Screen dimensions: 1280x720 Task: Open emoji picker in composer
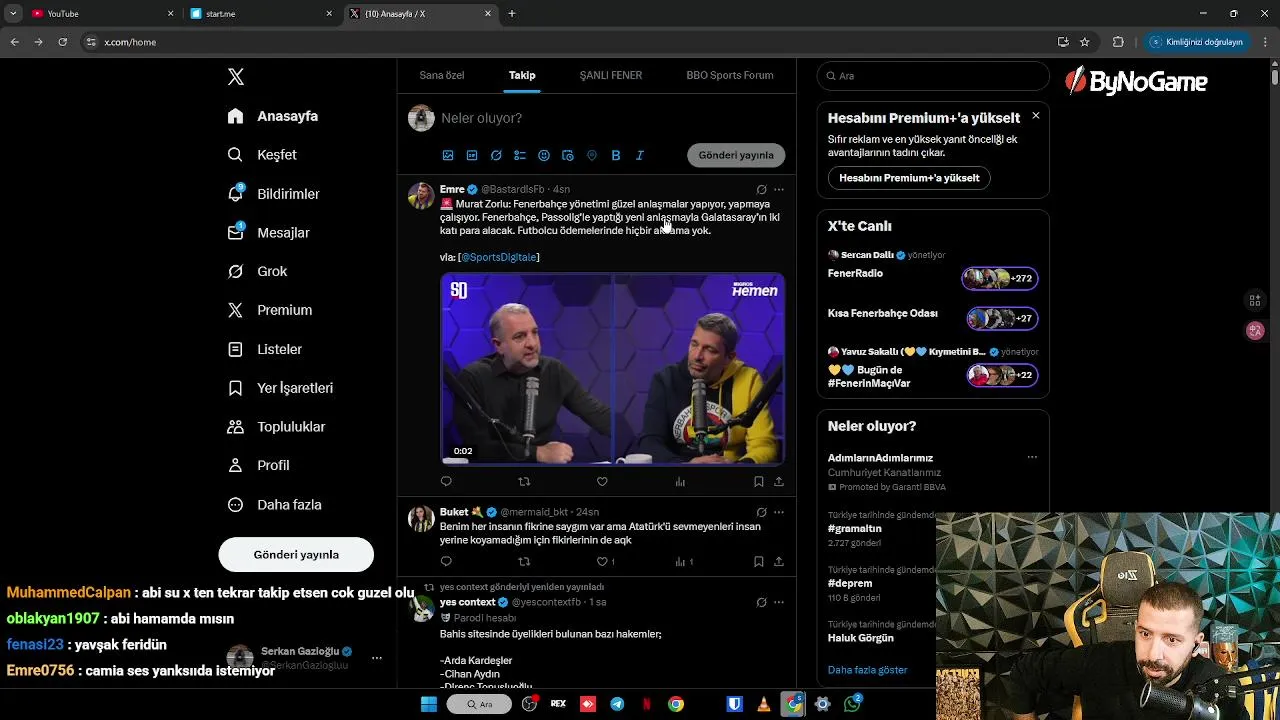[544, 155]
